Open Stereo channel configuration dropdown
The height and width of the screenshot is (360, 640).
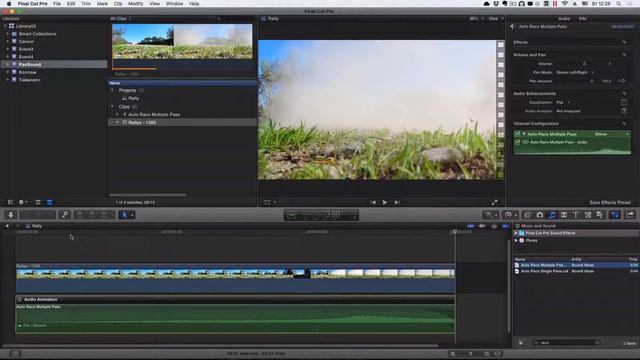point(612,134)
